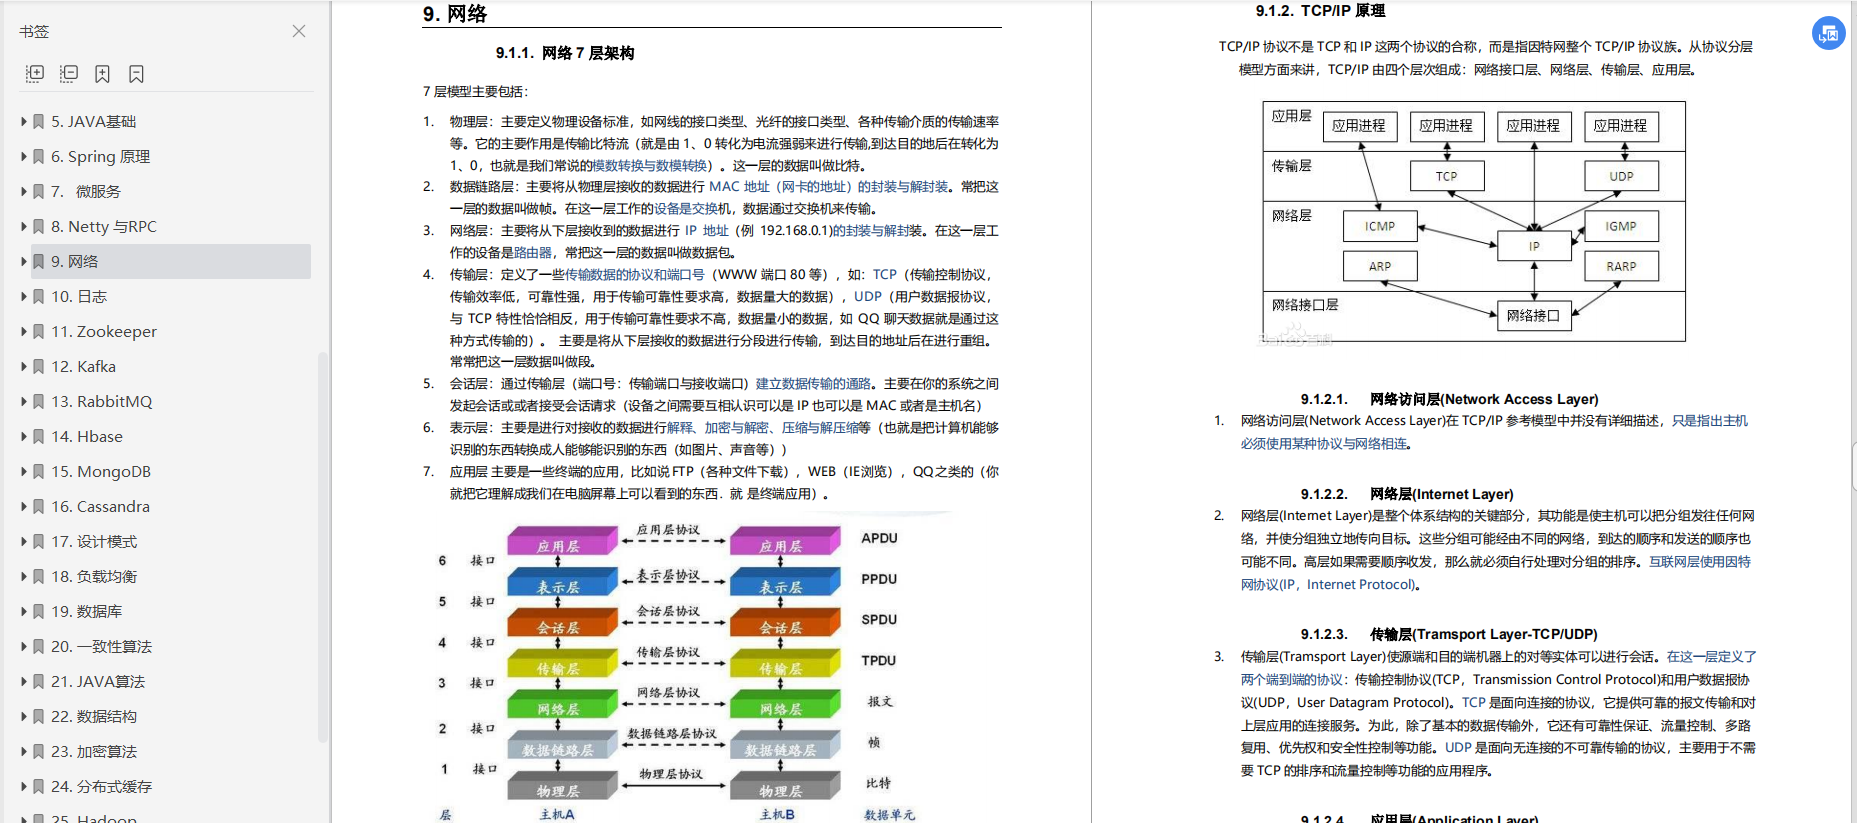Click bookmark icon beside 13. RabbitMQ

coord(39,401)
